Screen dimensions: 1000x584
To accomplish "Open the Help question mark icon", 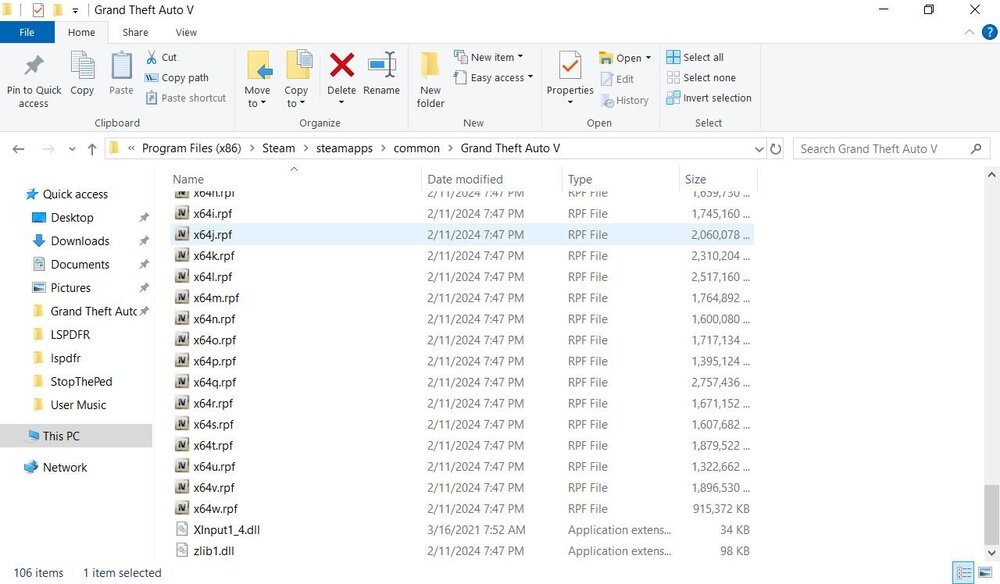I will pyautogui.click(x=989, y=33).
